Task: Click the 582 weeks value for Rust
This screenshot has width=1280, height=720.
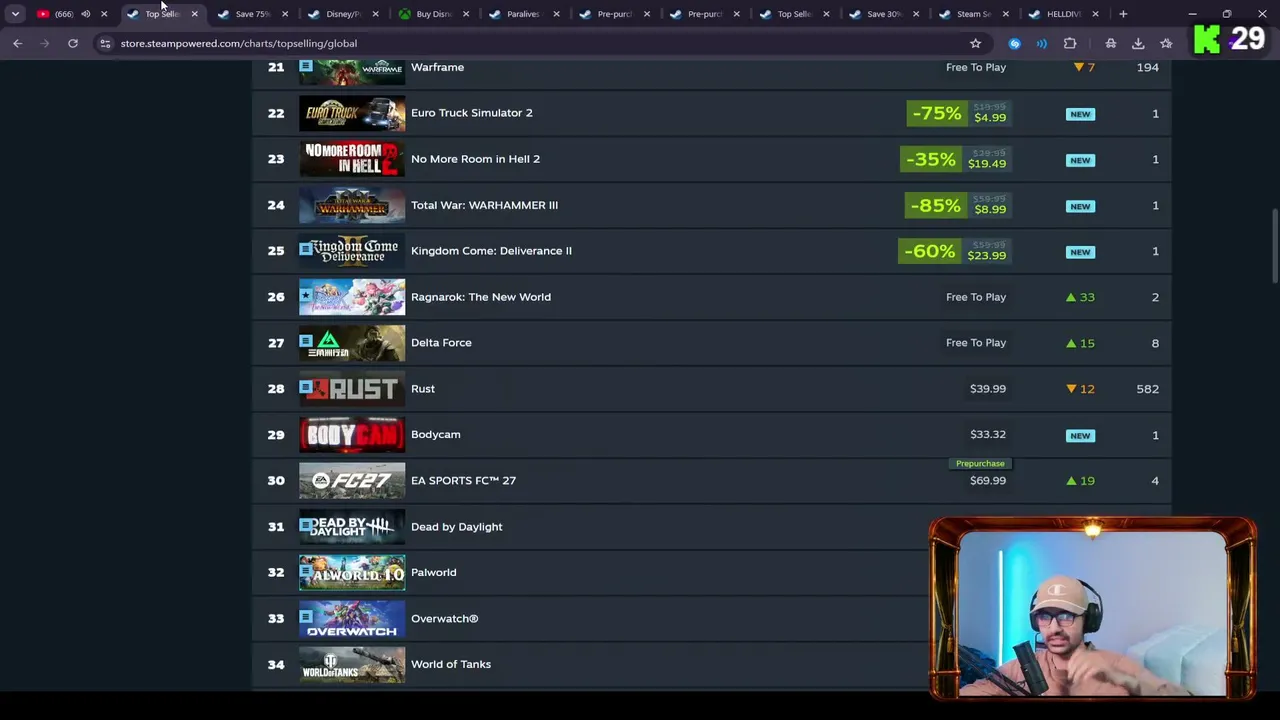Action: (x=1147, y=389)
